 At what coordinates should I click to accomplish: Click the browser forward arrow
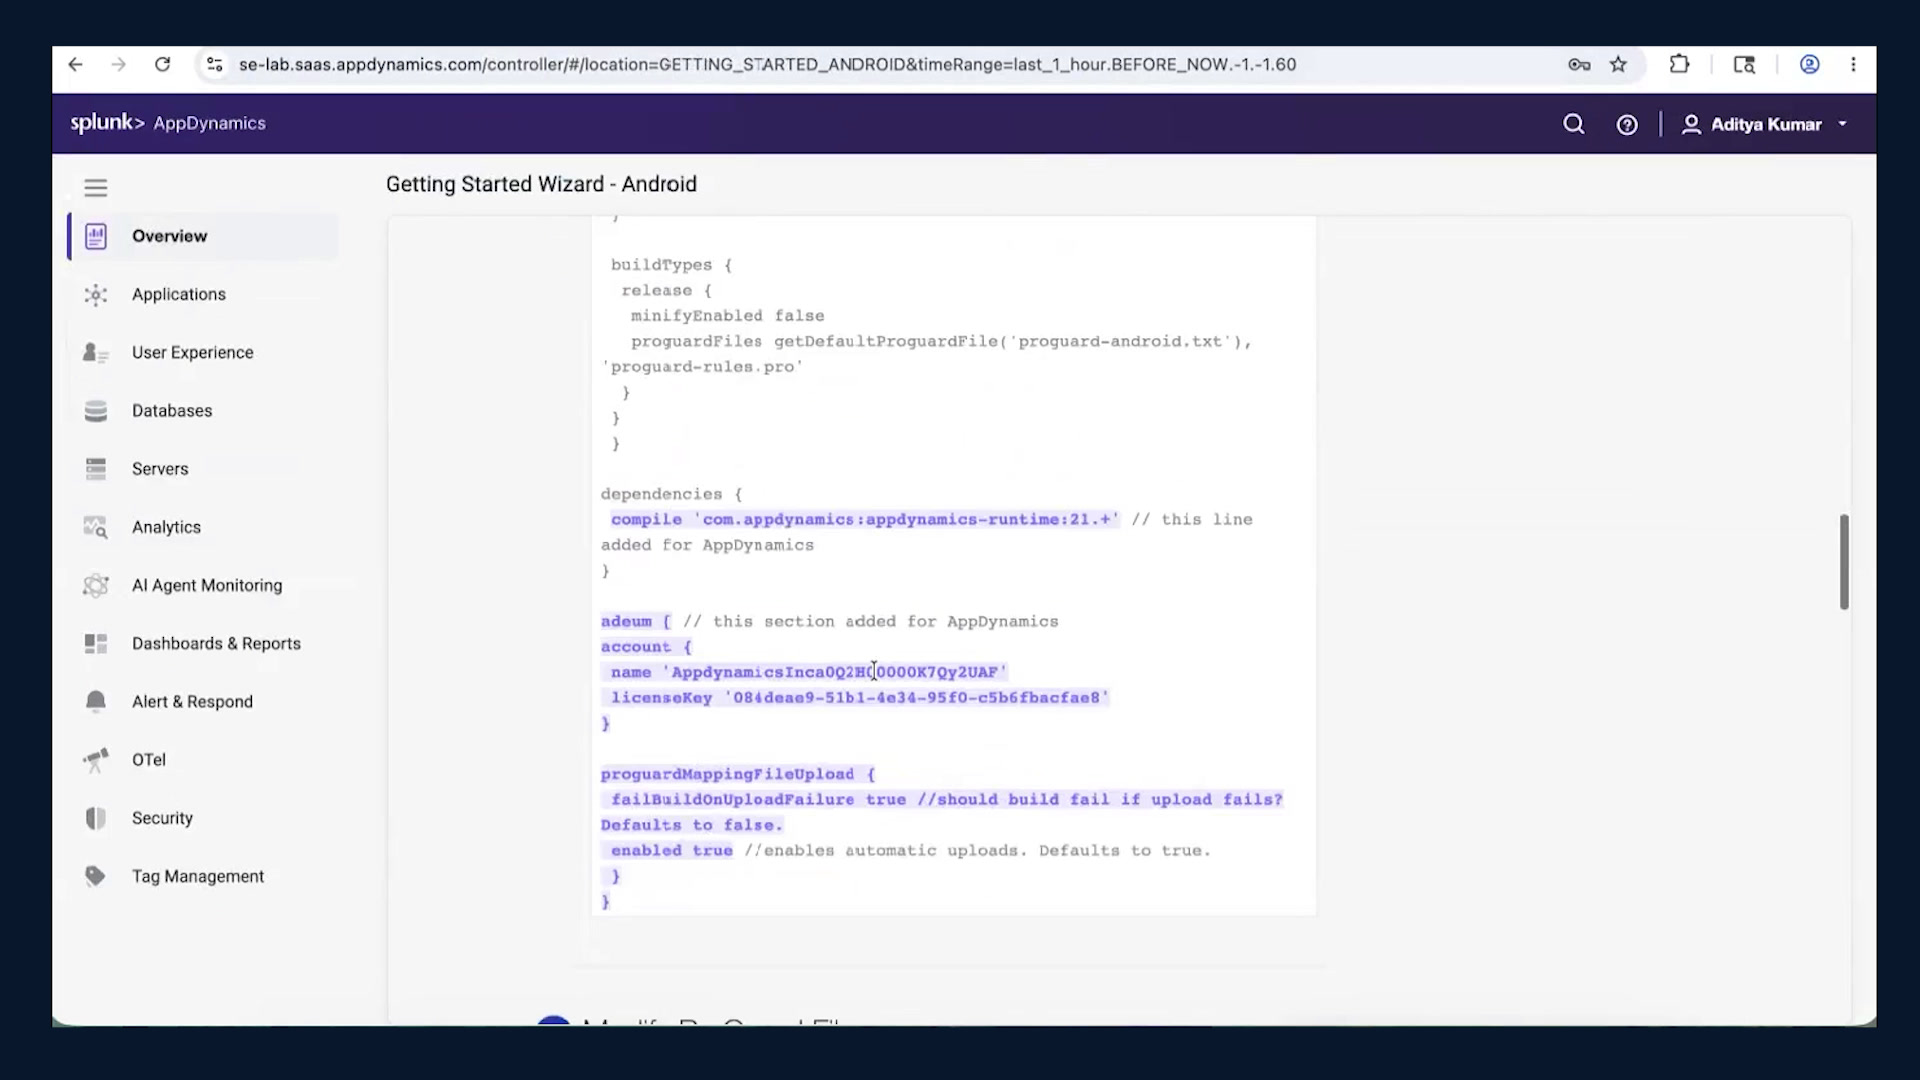(118, 65)
